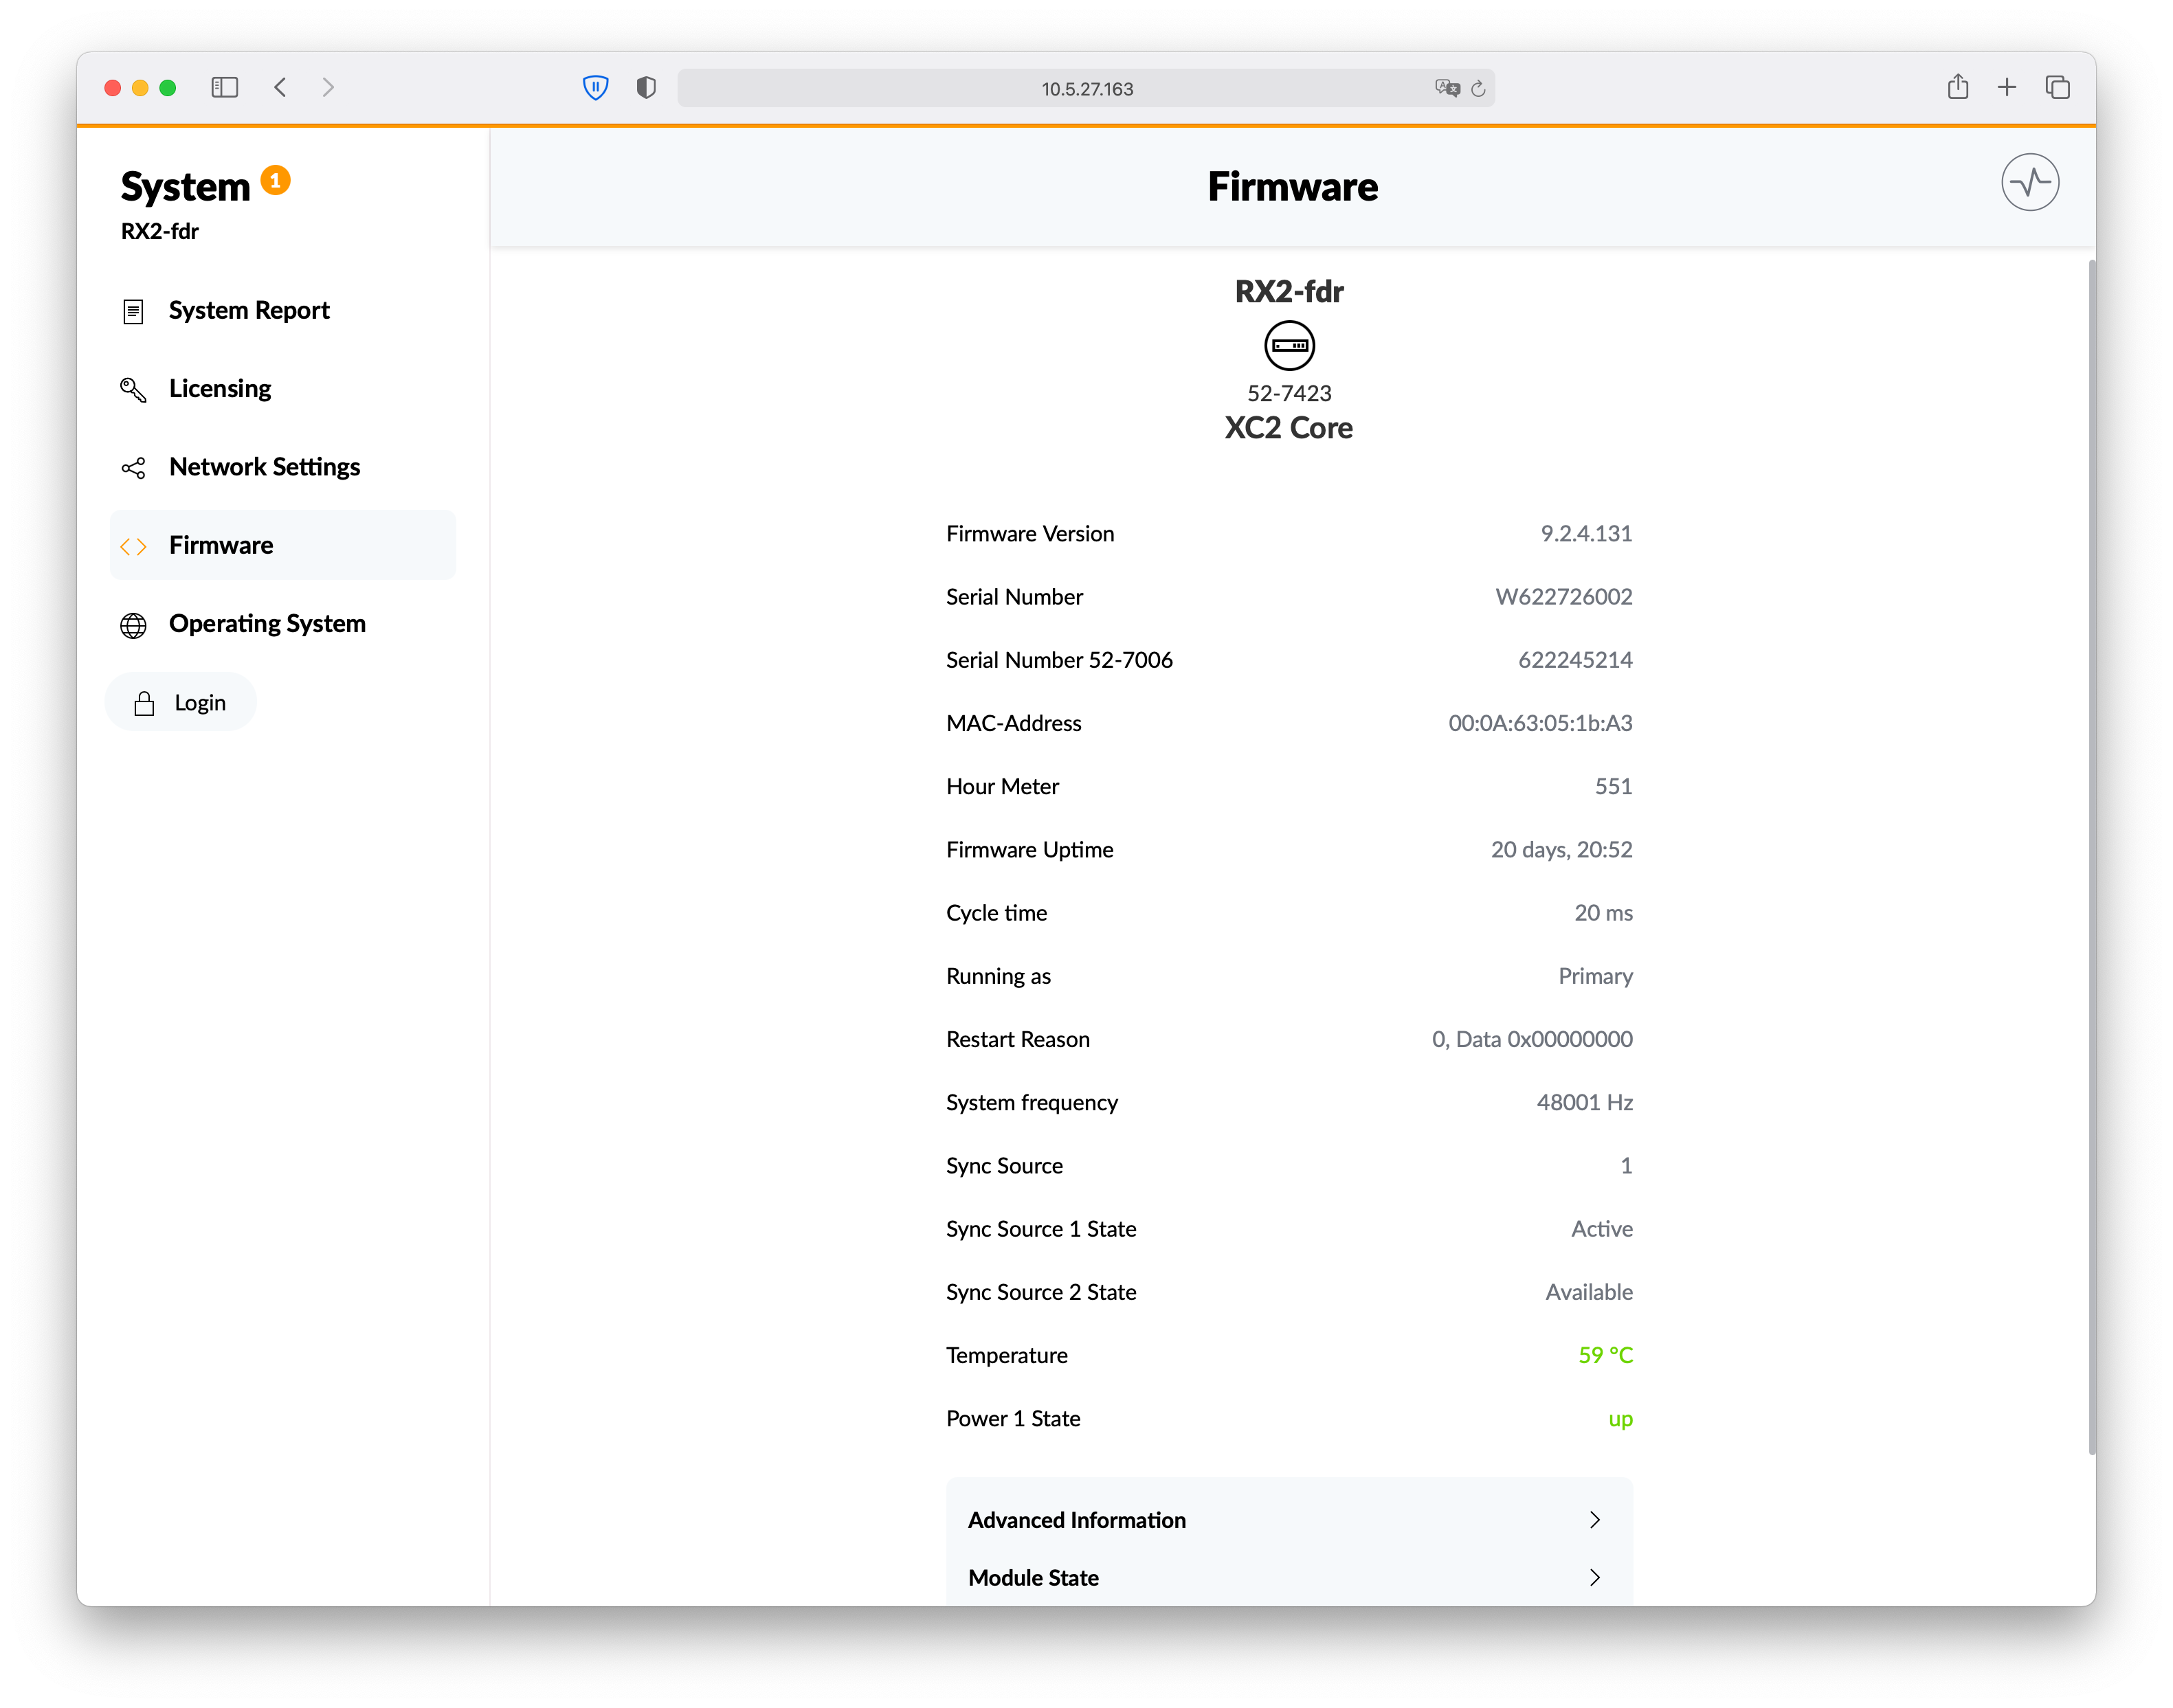This screenshot has height=1708, width=2173.
Task: Click the page vertical scrollbar
Action: click(x=2091, y=857)
